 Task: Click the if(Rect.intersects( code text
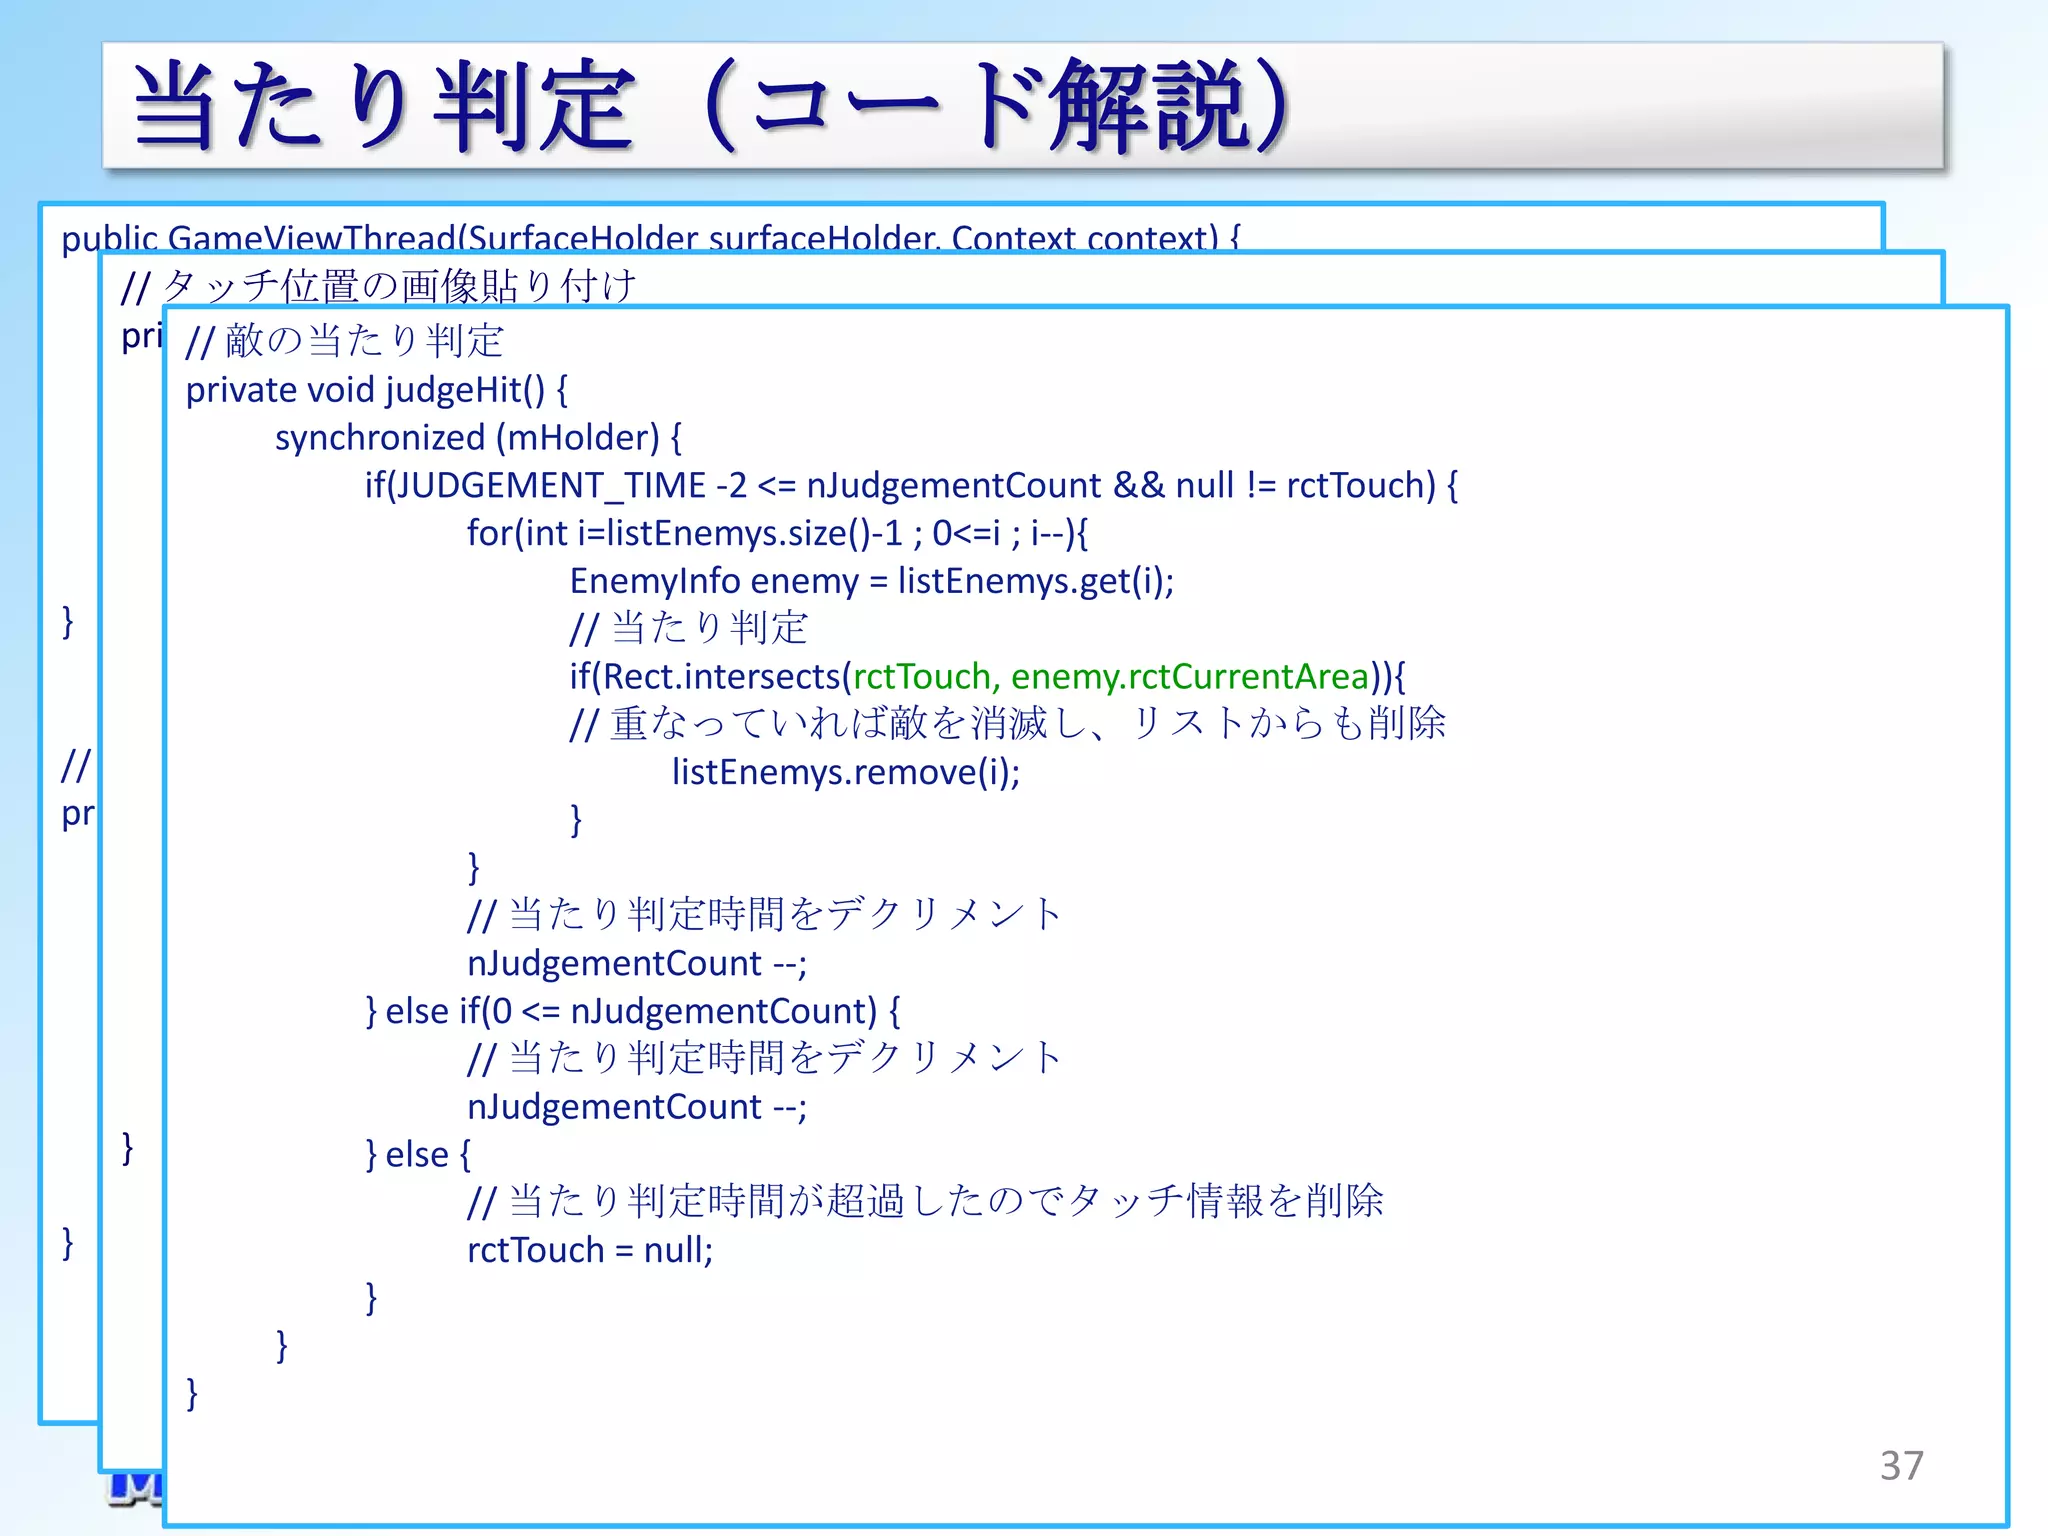click(x=711, y=677)
